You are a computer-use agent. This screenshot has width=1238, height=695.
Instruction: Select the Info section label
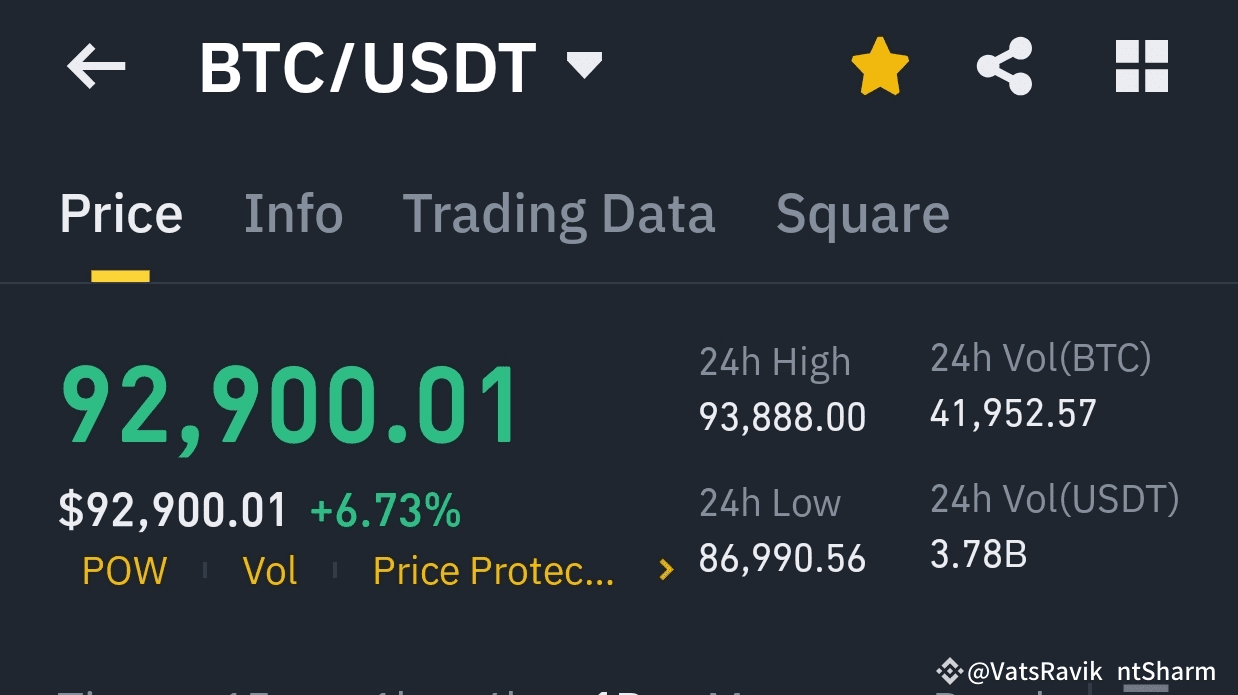(293, 213)
